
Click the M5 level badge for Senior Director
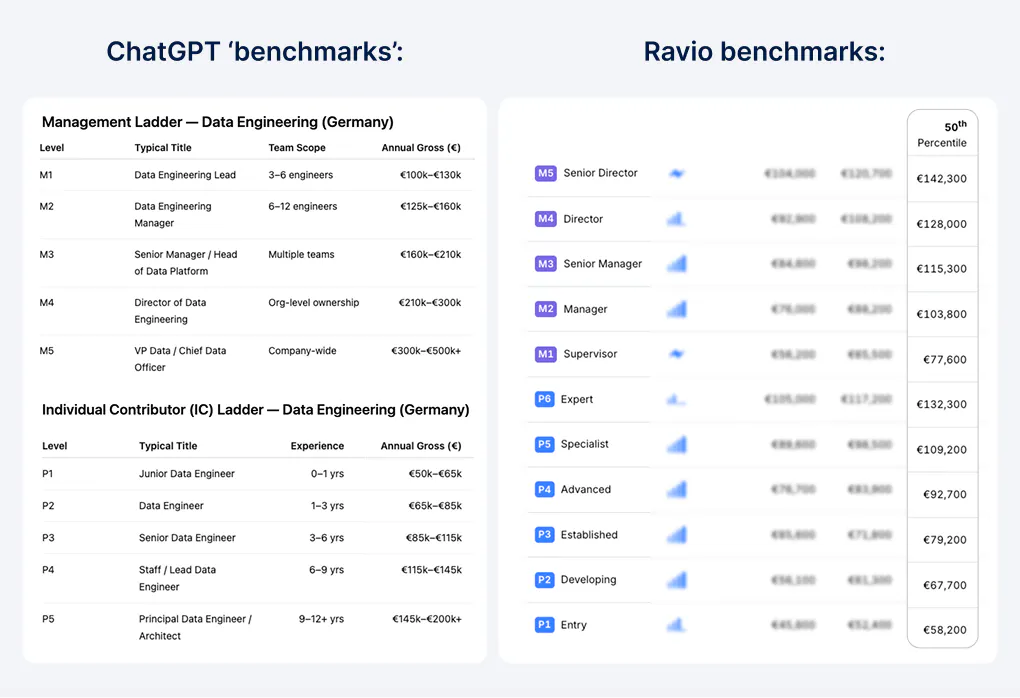(x=545, y=173)
